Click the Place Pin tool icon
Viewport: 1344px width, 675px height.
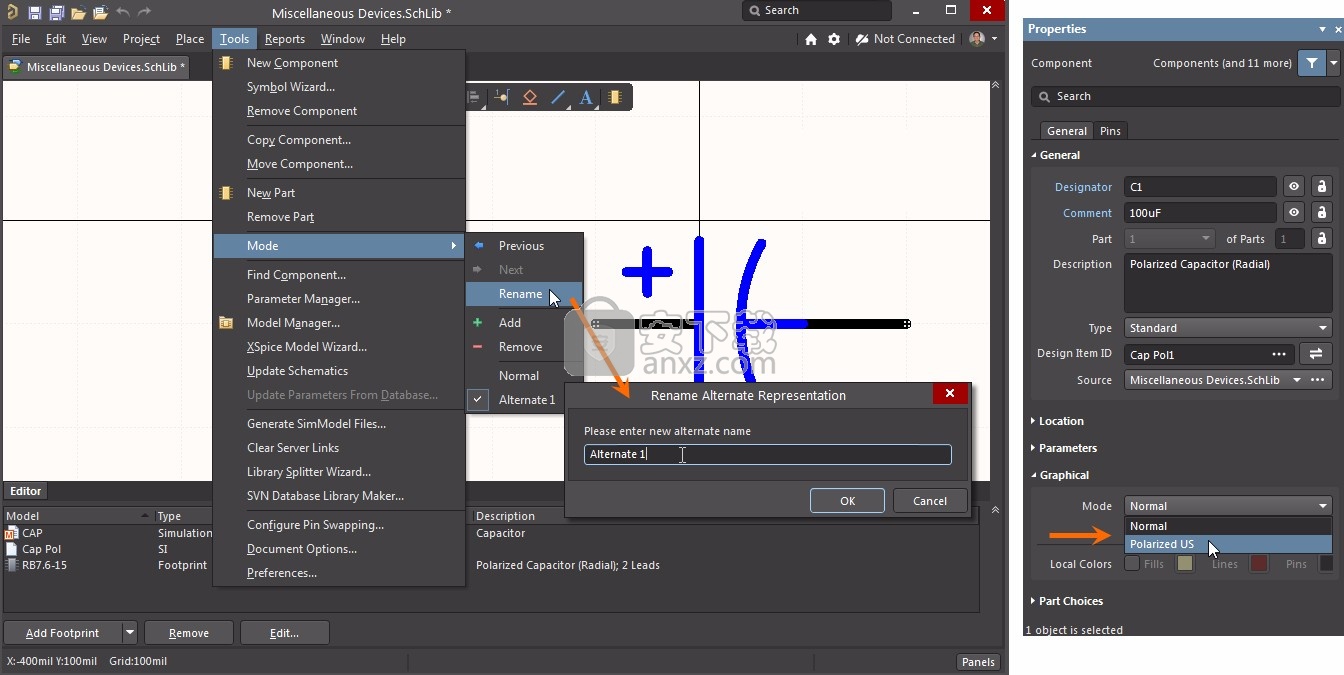tap(501, 97)
